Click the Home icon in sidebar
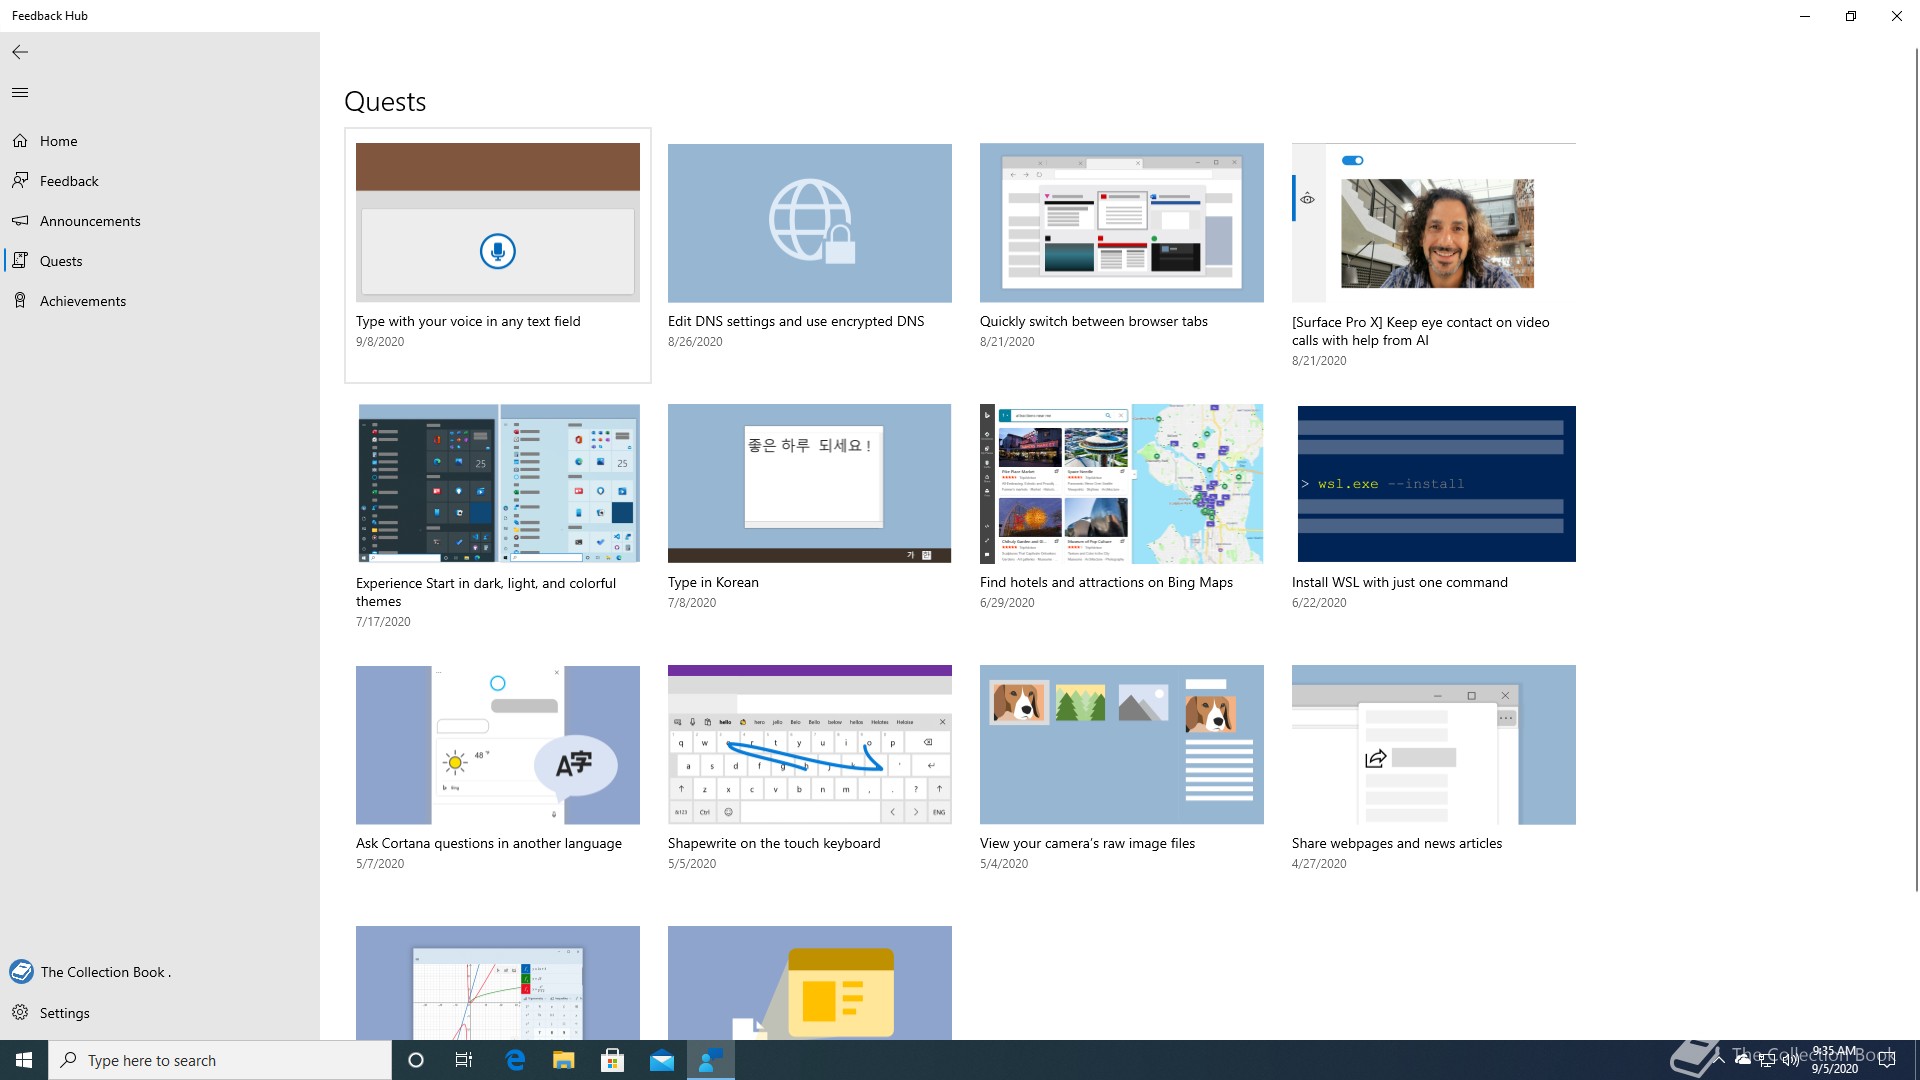This screenshot has height=1080, width=1920. 20,141
